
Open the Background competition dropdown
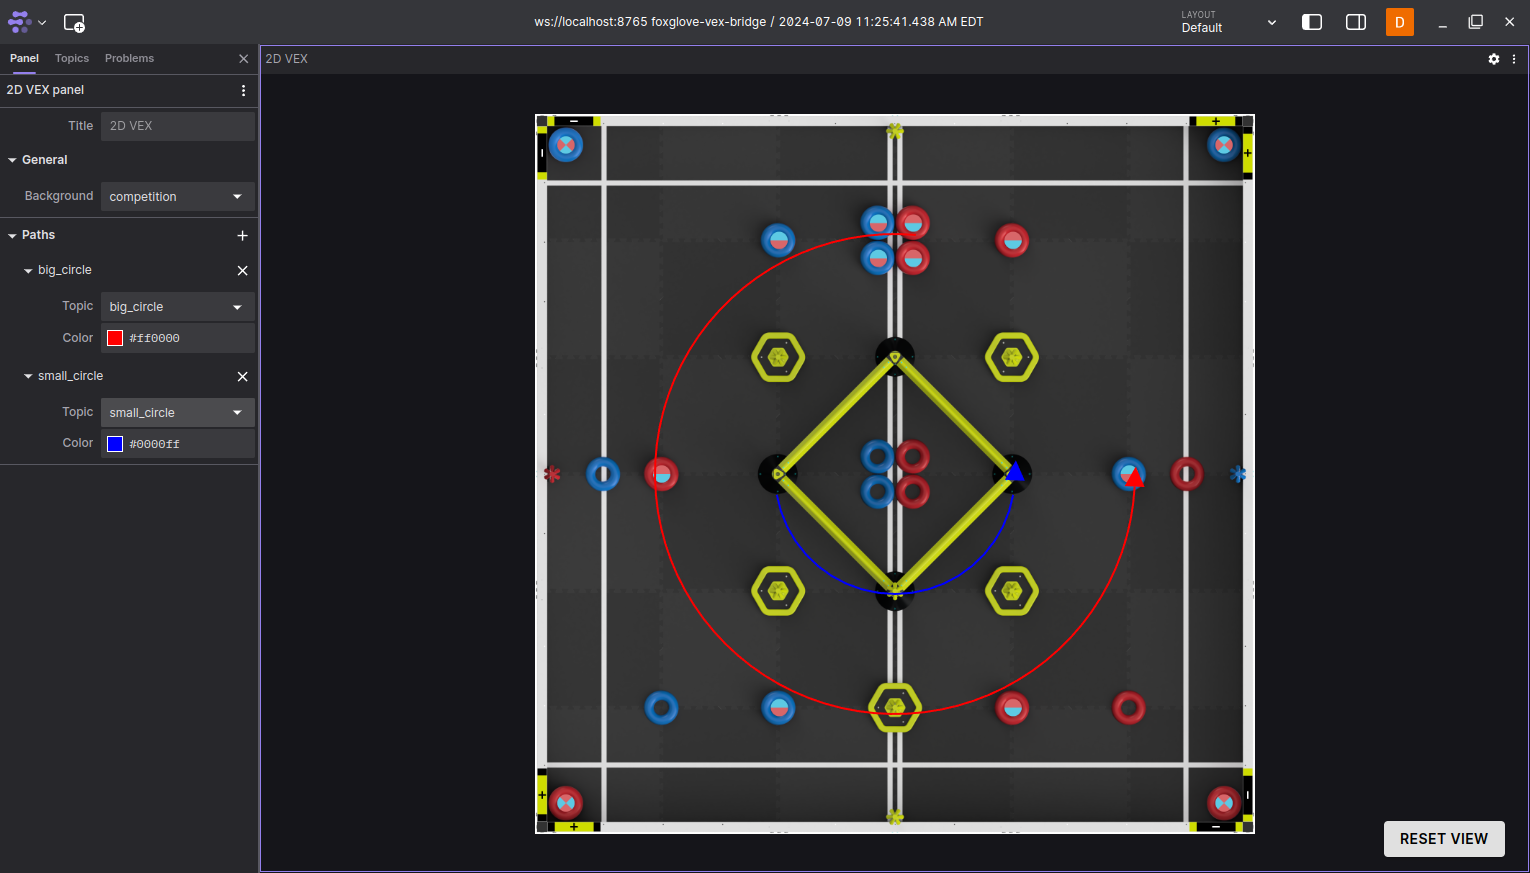pyautogui.click(x=177, y=197)
